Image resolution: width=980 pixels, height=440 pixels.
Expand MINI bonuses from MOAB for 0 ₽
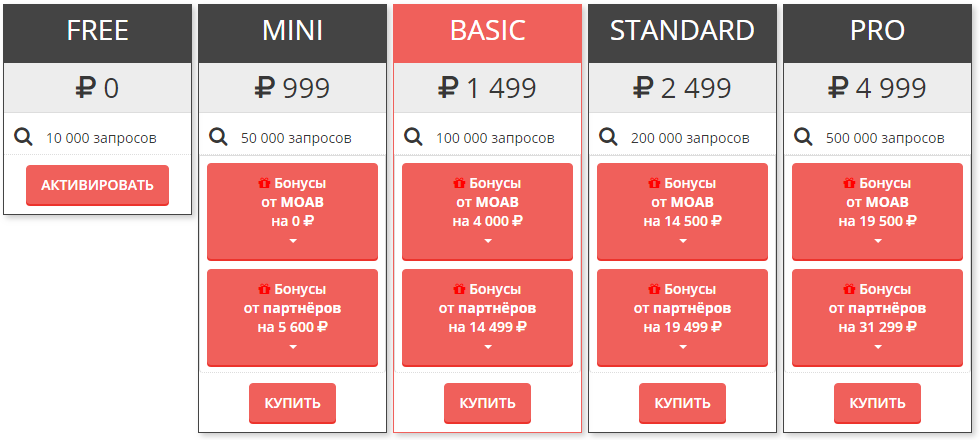coord(292,241)
